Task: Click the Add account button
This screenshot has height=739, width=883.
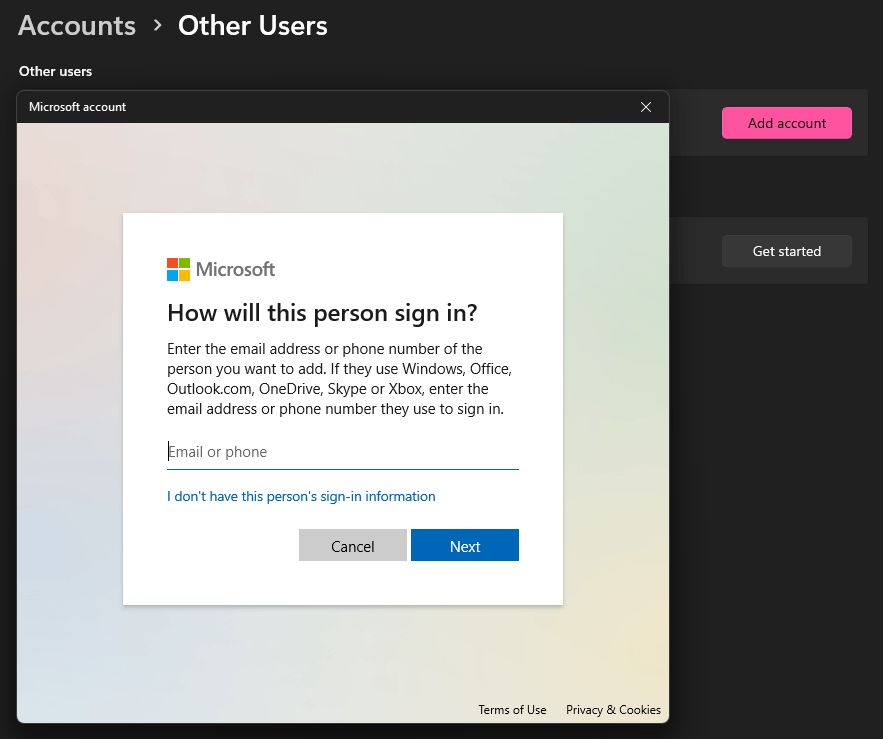Action: (x=787, y=123)
